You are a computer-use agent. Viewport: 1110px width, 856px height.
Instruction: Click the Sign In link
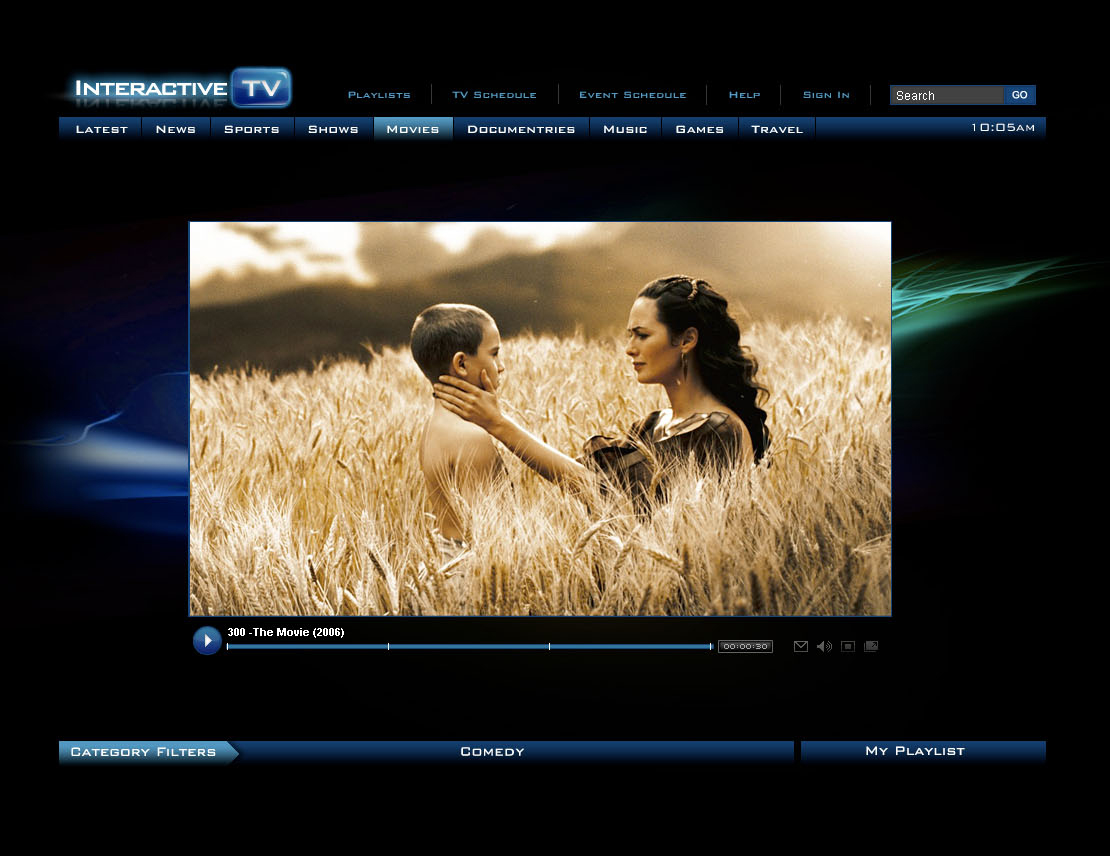point(825,94)
